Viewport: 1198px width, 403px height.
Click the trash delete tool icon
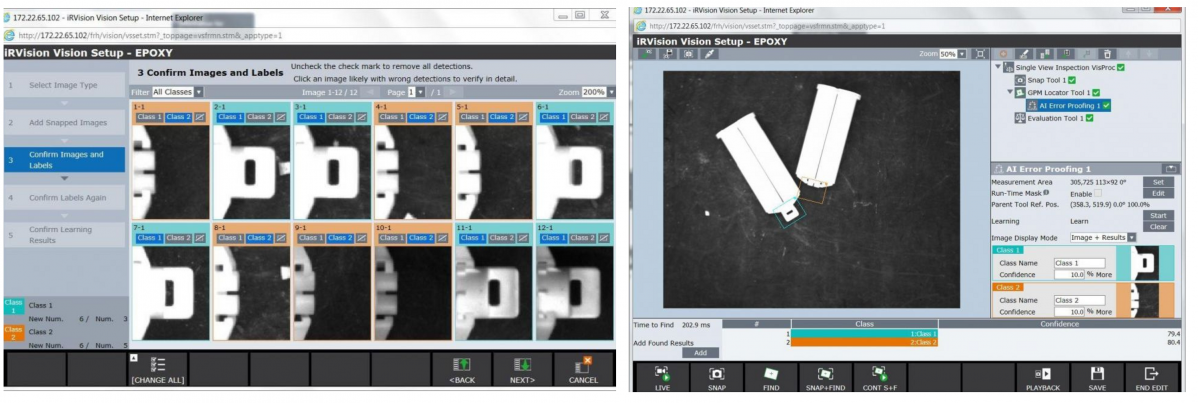point(1108,54)
